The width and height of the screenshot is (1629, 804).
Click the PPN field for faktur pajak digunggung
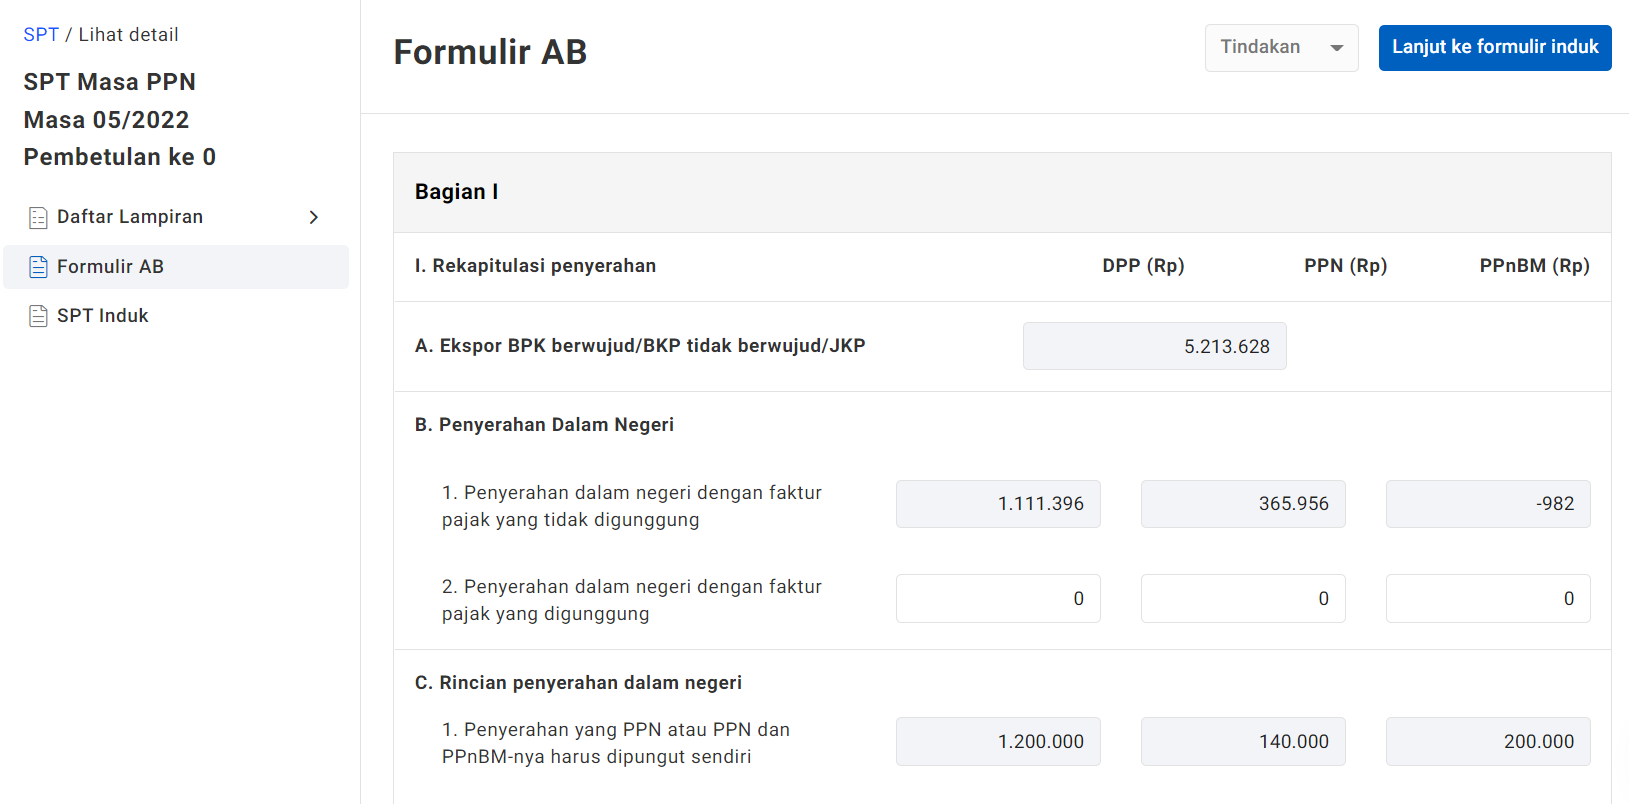click(1243, 599)
